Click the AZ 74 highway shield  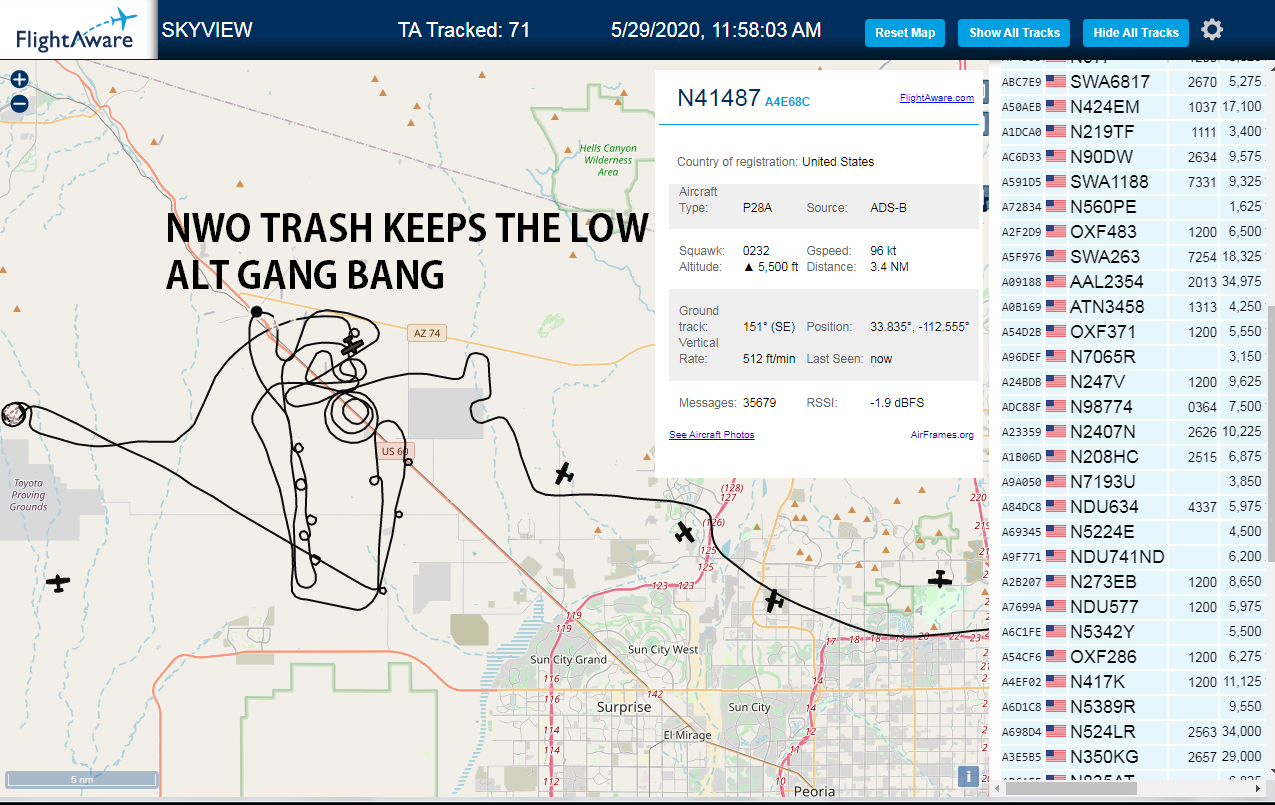[425, 333]
